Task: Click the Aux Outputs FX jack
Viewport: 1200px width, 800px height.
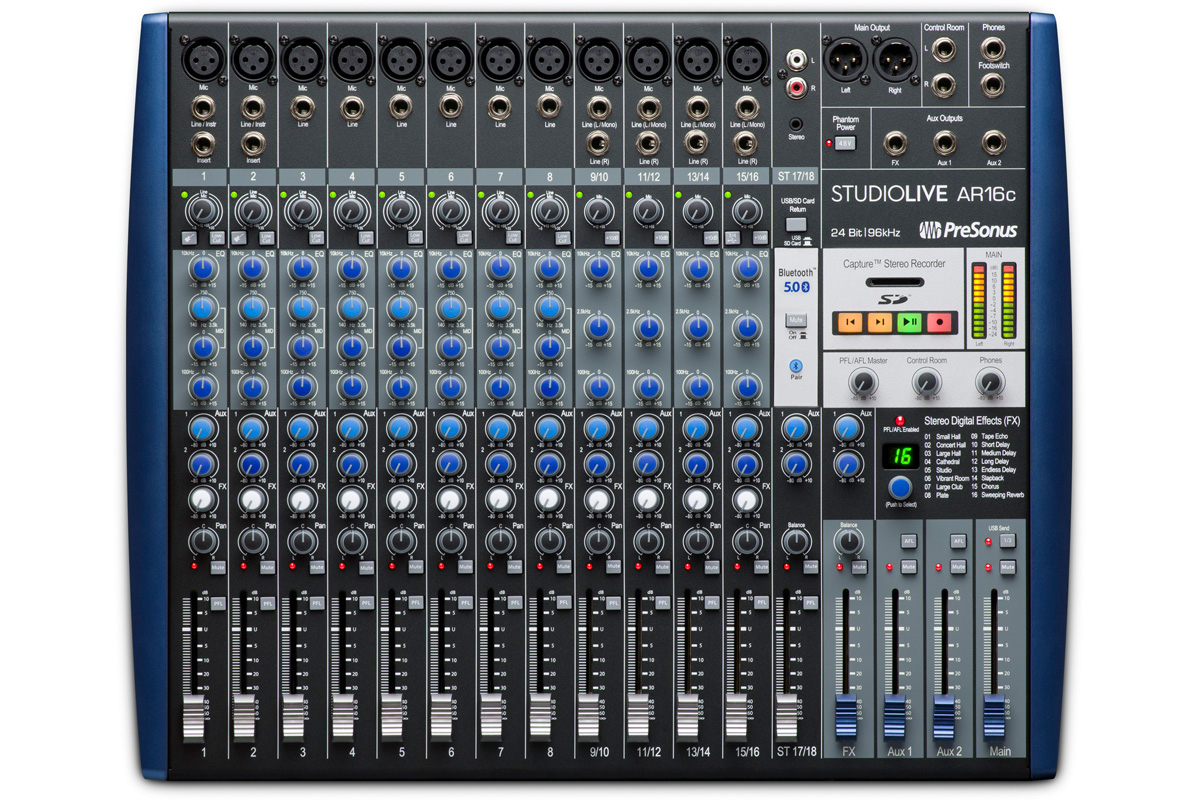Action: click(x=895, y=142)
